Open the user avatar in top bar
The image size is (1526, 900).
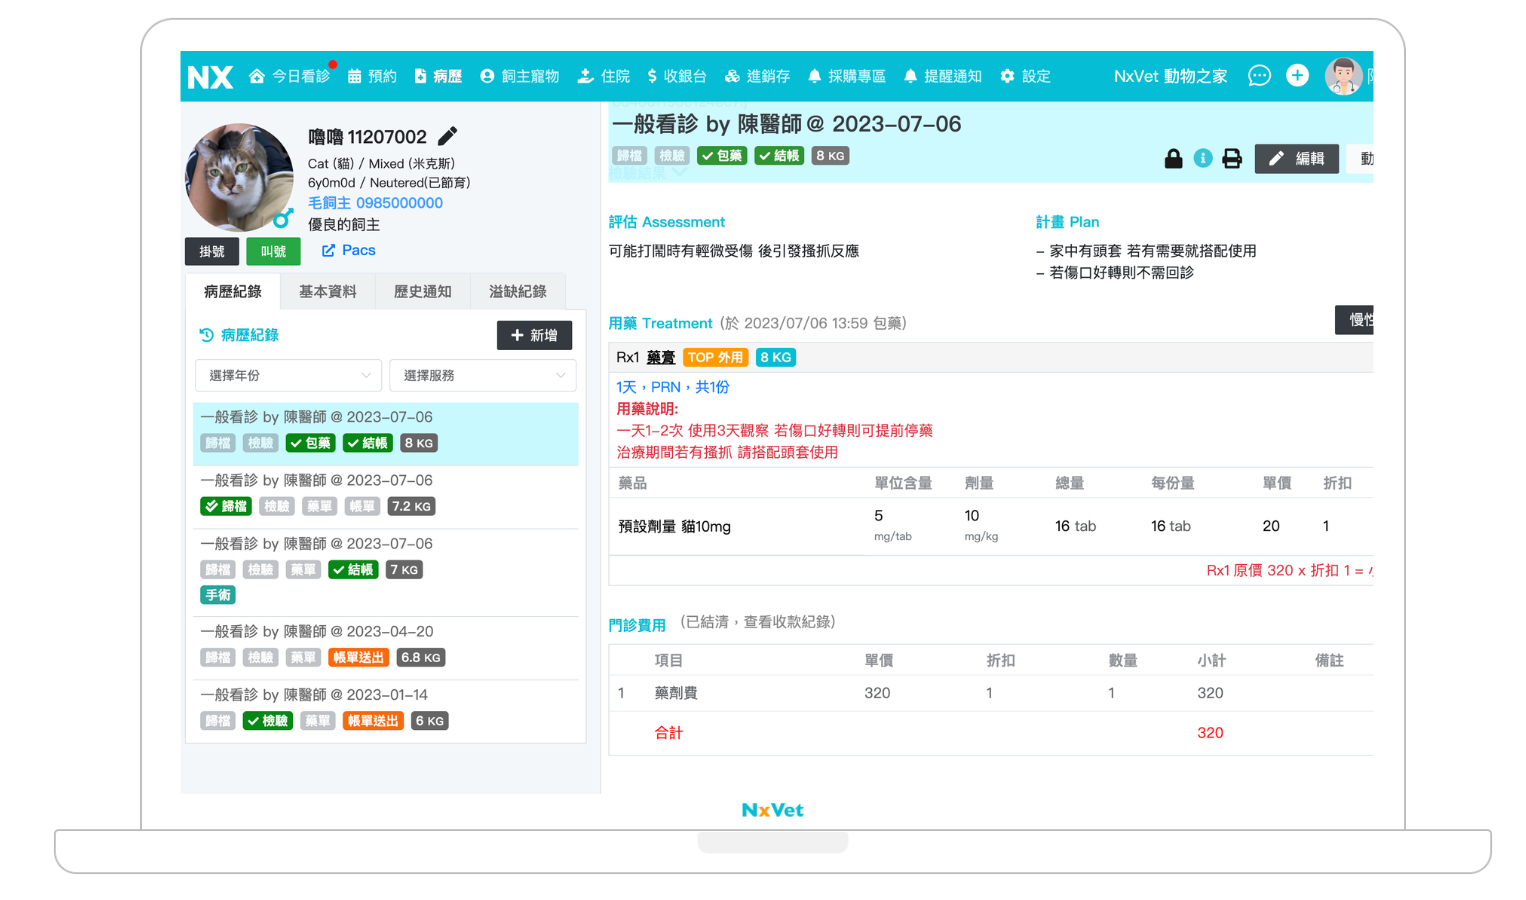pyautogui.click(x=1343, y=76)
